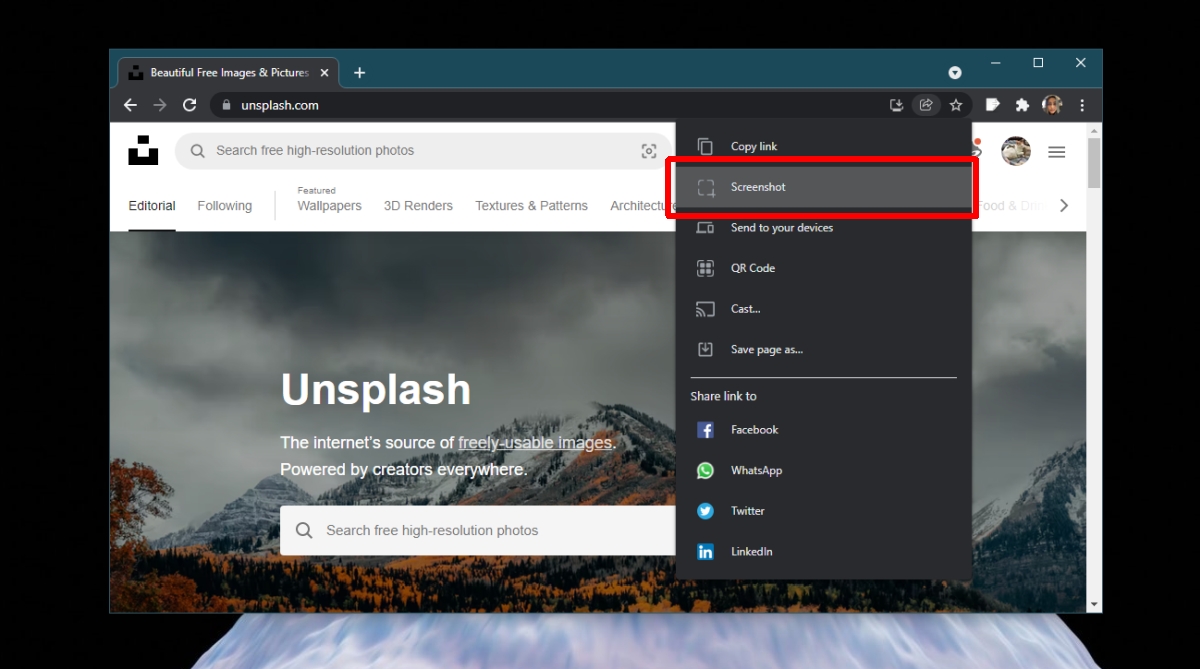Click the browser forward arrow
The image size is (1200, 669).
[160, 105]
